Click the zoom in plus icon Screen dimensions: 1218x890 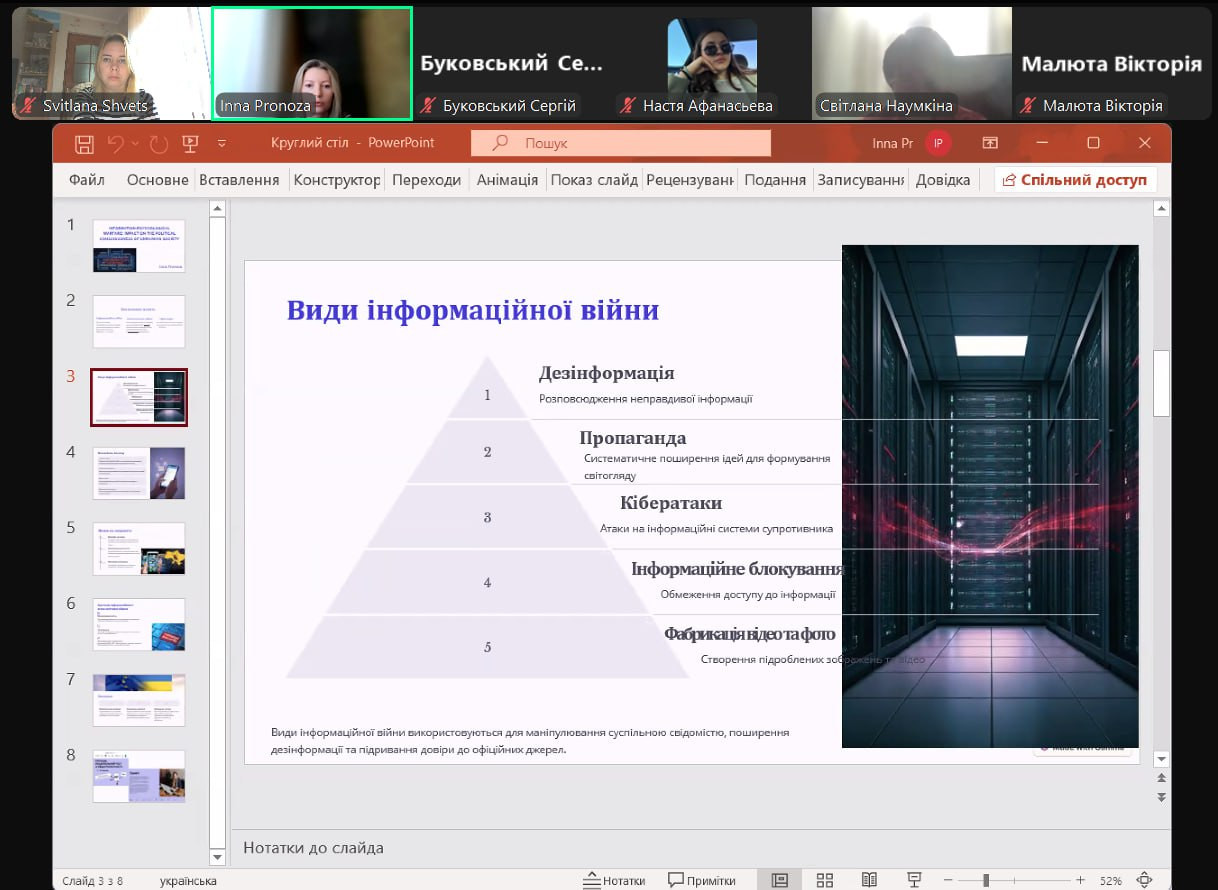point(1080,880)
